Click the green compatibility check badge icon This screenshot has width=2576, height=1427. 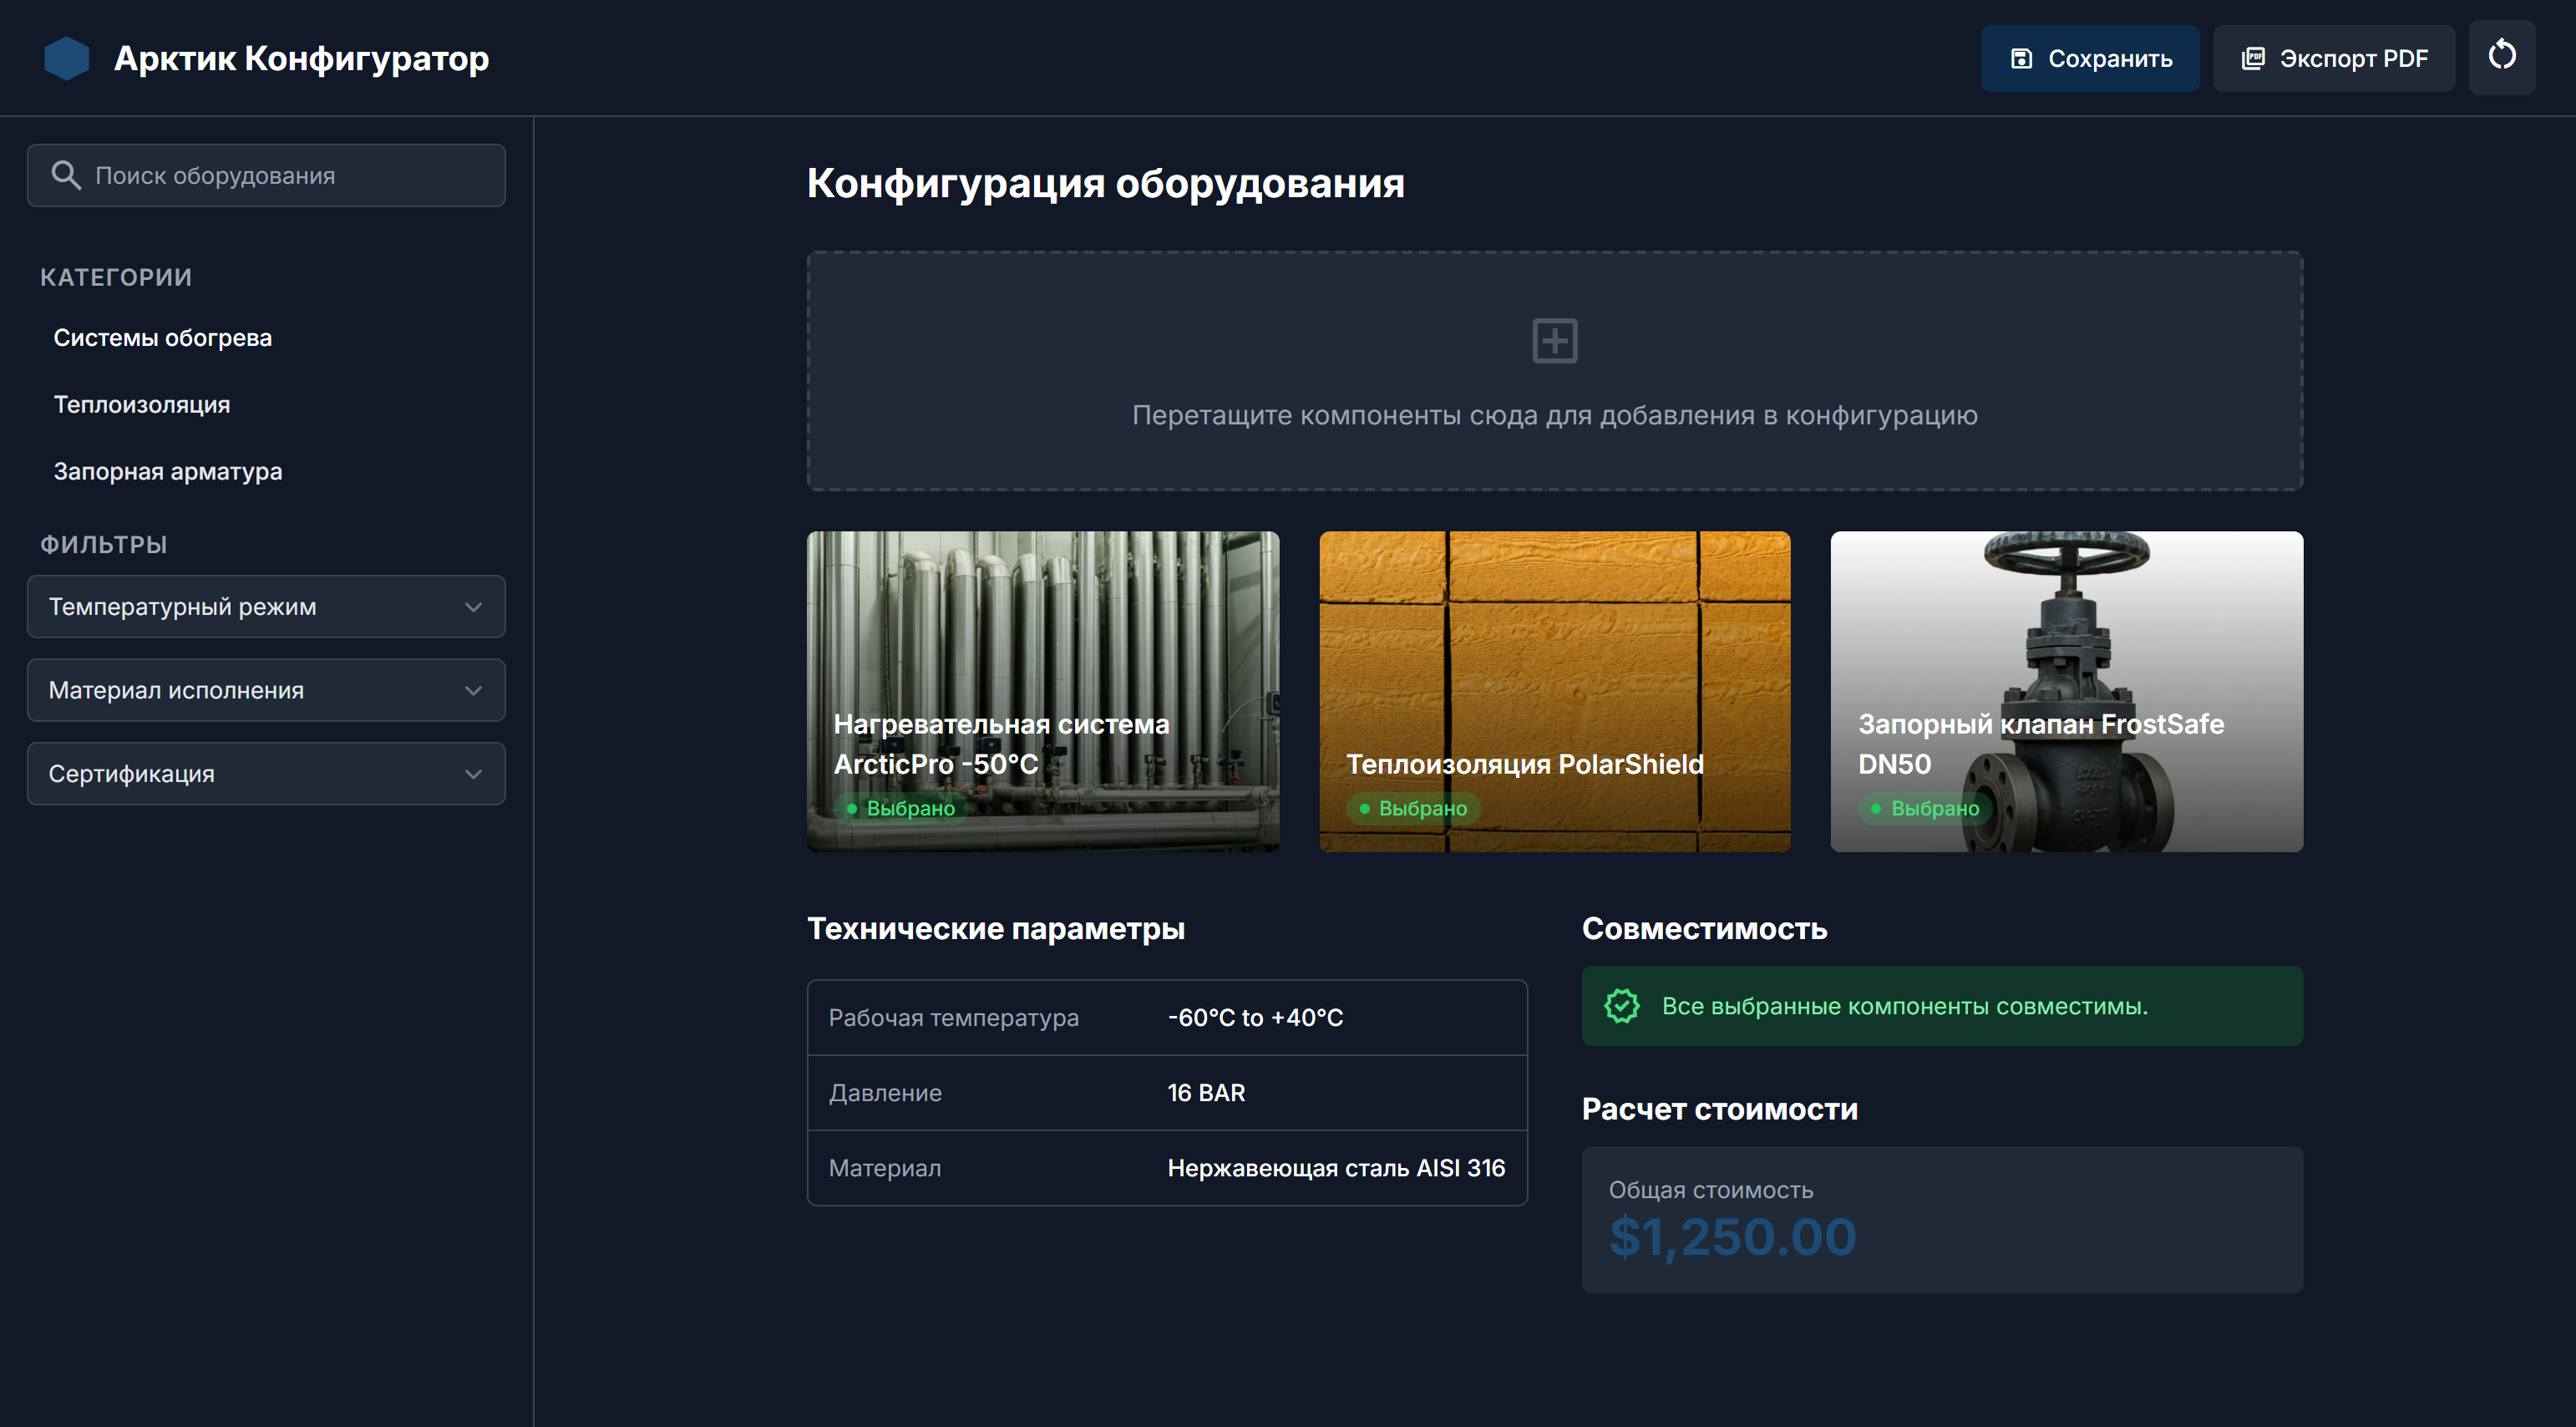[x=1621, y=1006]
